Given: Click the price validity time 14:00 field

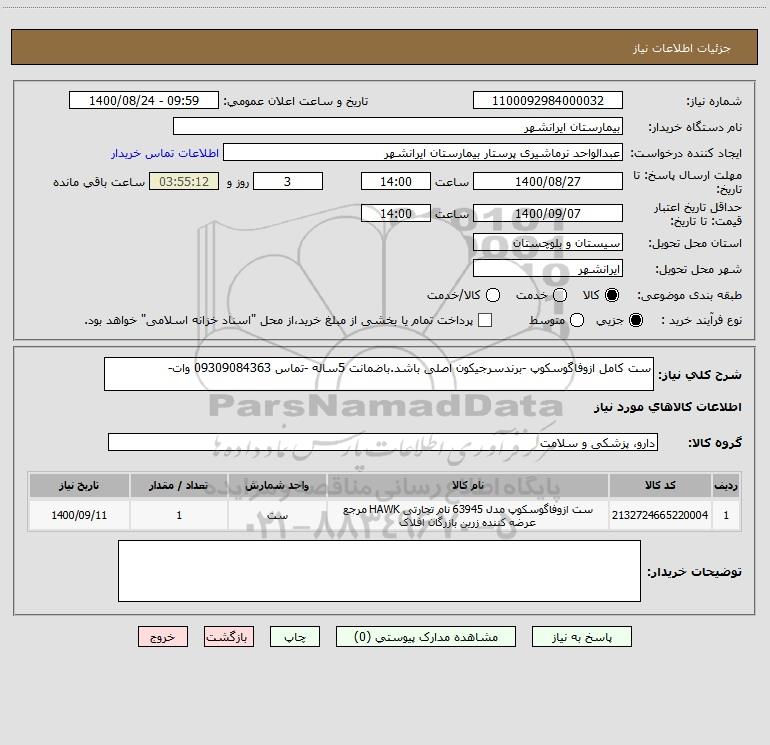Looking at the screenshot, I should (x=396, y=213).
